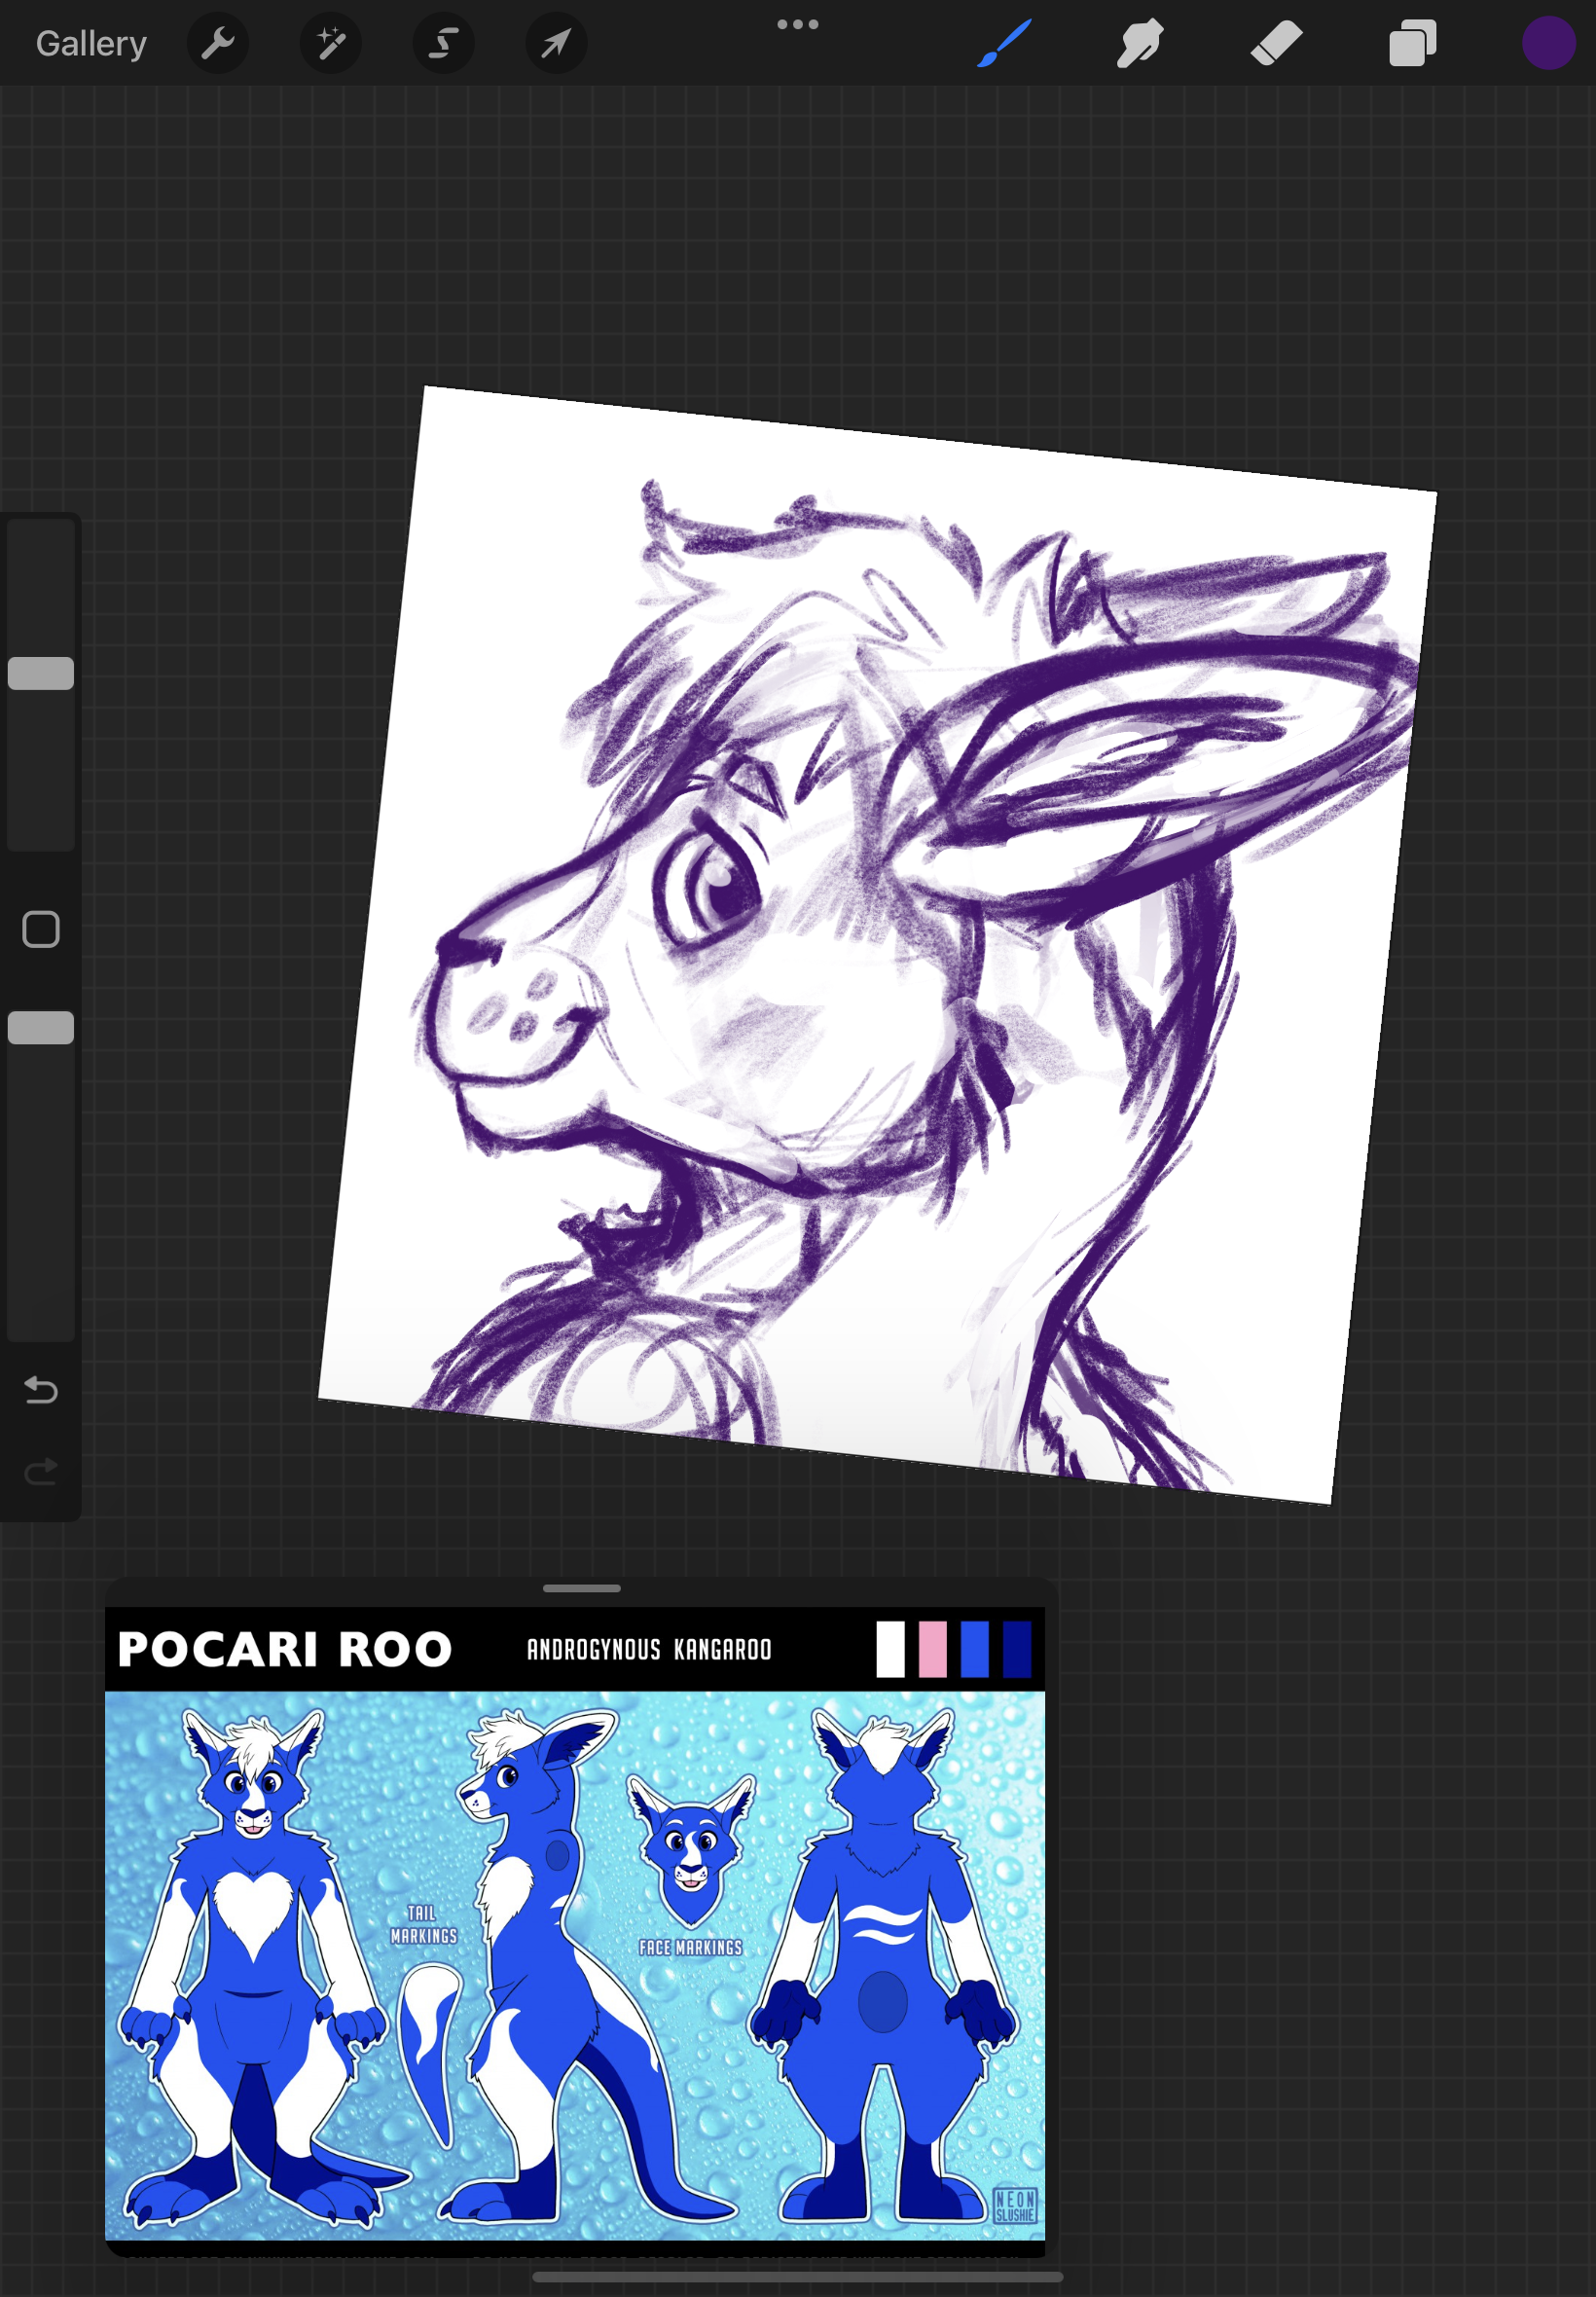
Task: Select the Brush tool
Action: (x=1003, y=43)
